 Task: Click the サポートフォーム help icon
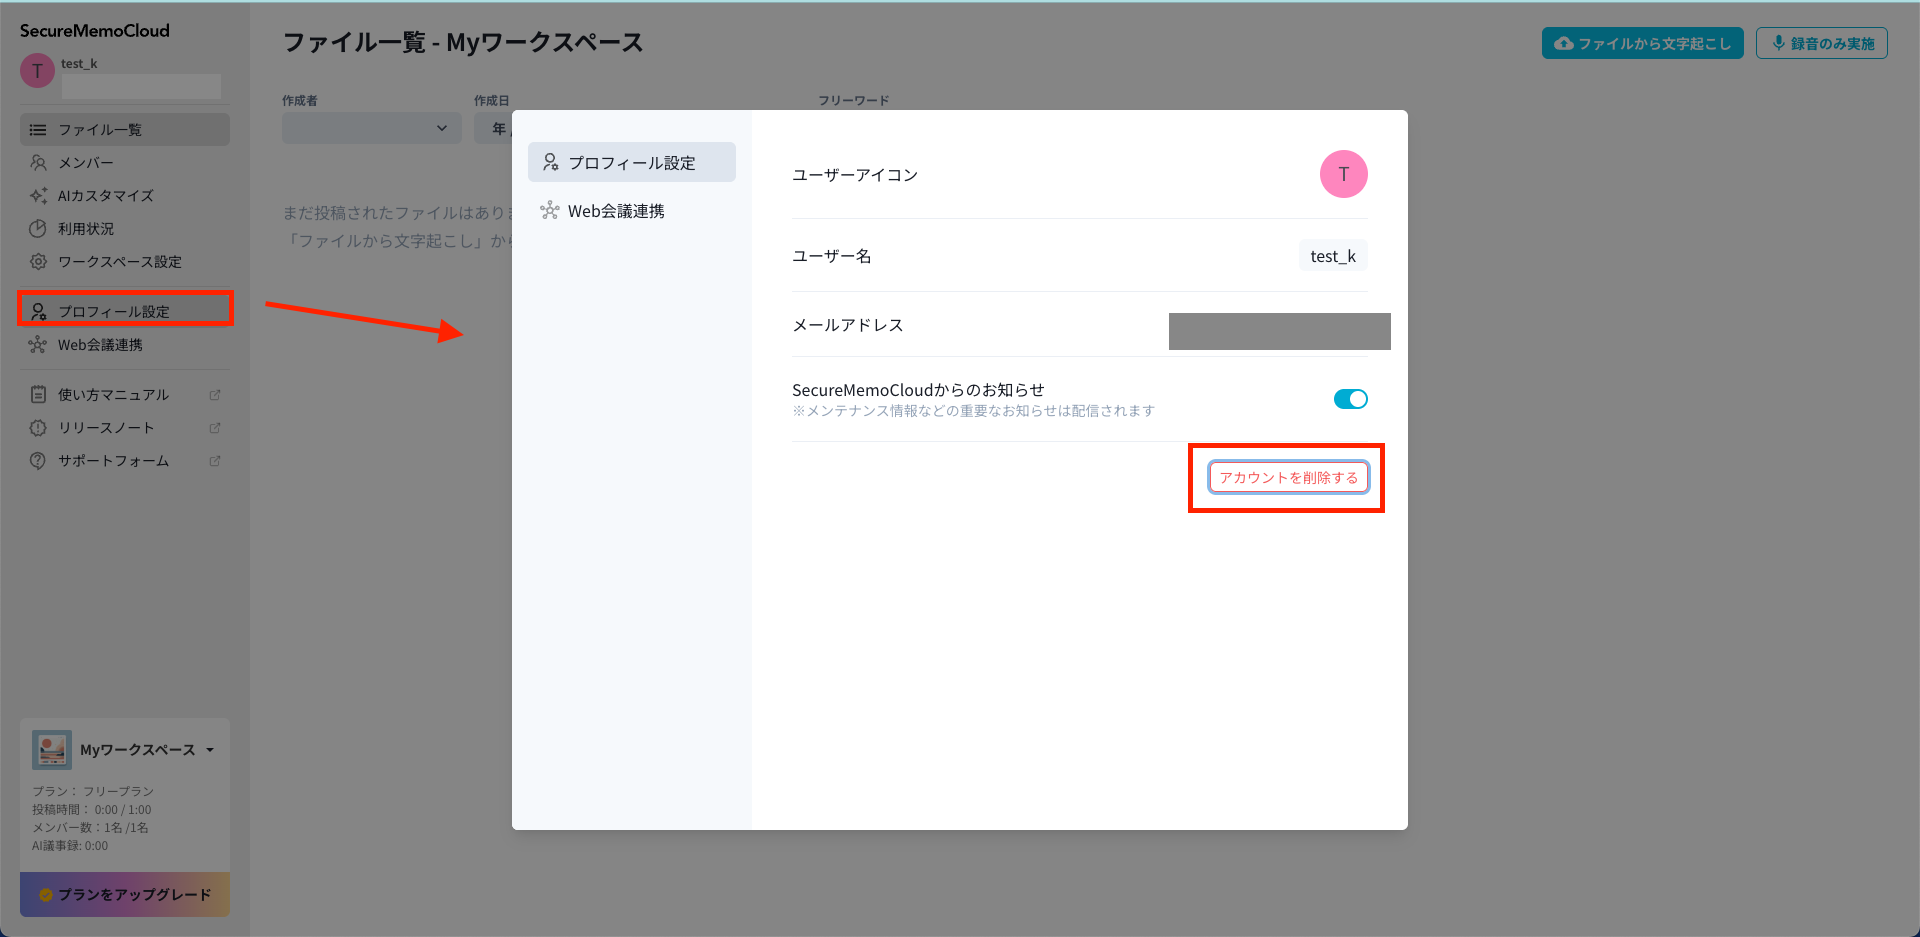tap(38, 461)
